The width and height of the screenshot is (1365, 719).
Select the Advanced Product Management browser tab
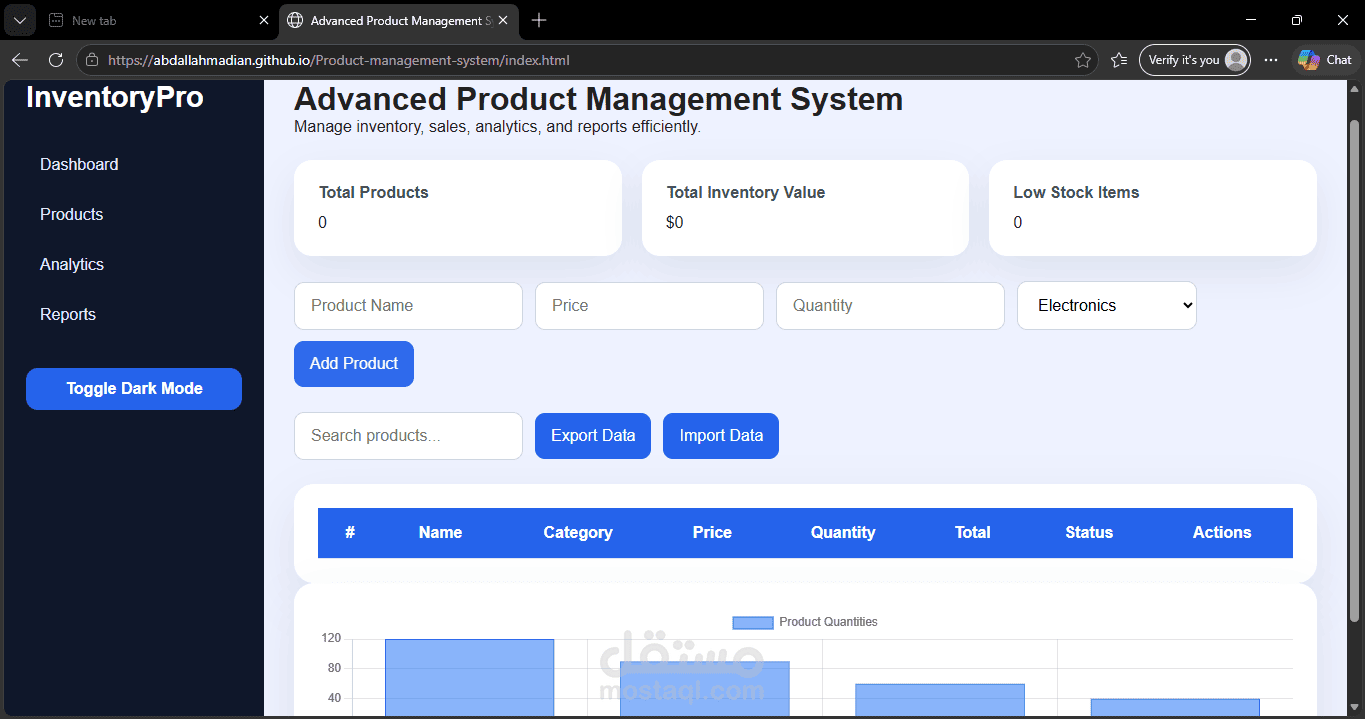pyautogui.click(x=398, y=20)
